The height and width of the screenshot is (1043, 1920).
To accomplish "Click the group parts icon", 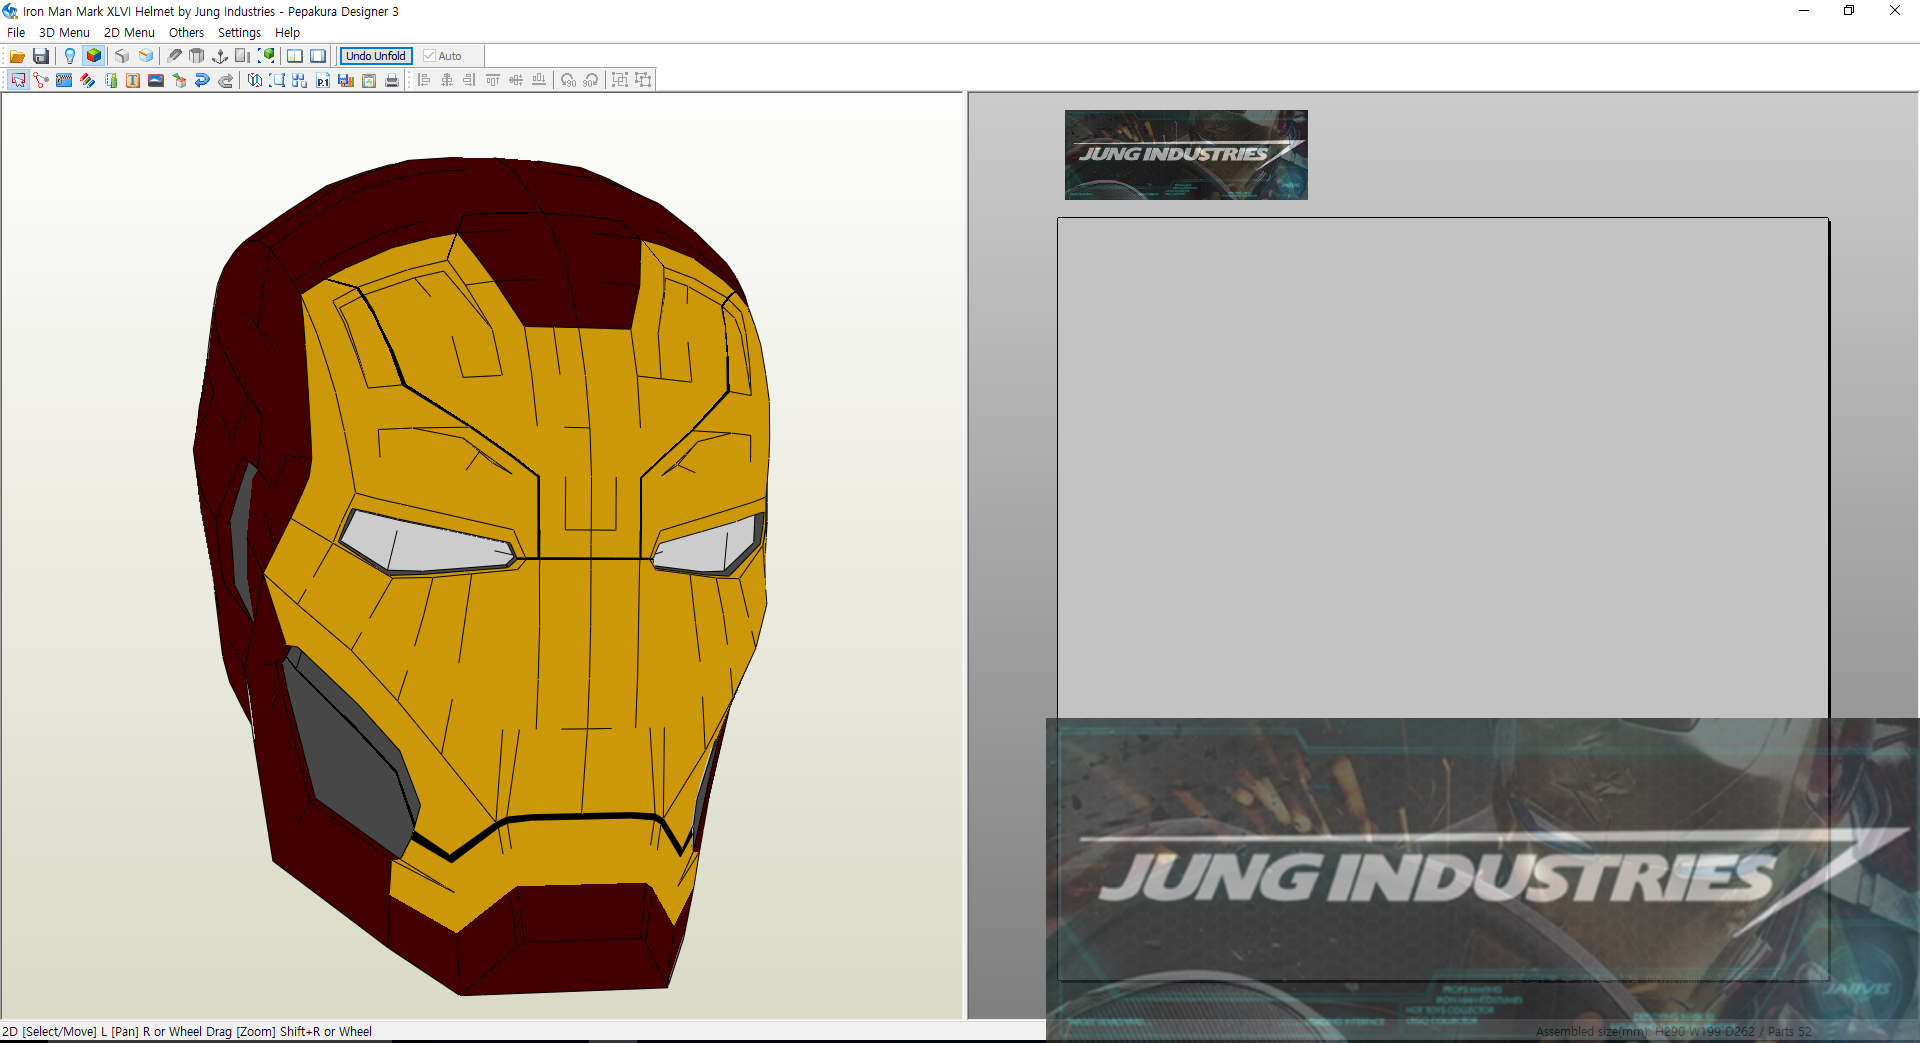I will (620, 80).
